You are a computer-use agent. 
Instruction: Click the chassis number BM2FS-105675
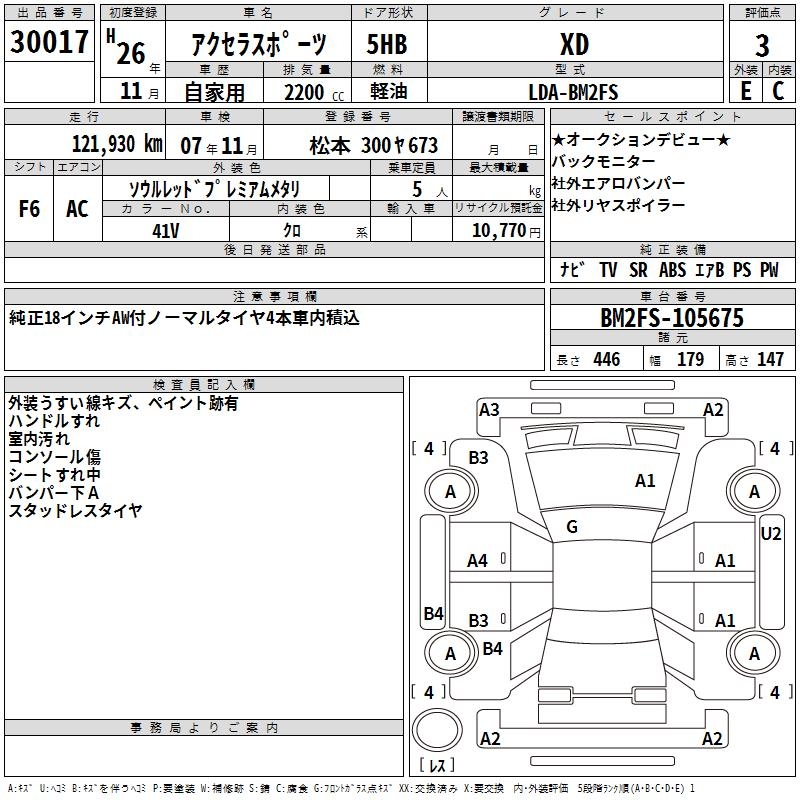(x=672, y=318)
